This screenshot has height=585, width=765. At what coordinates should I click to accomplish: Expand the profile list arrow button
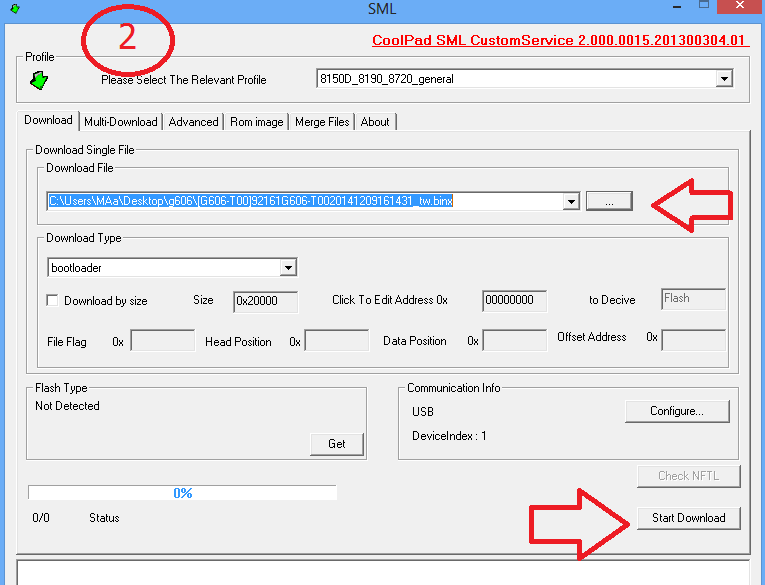(724, 79)
